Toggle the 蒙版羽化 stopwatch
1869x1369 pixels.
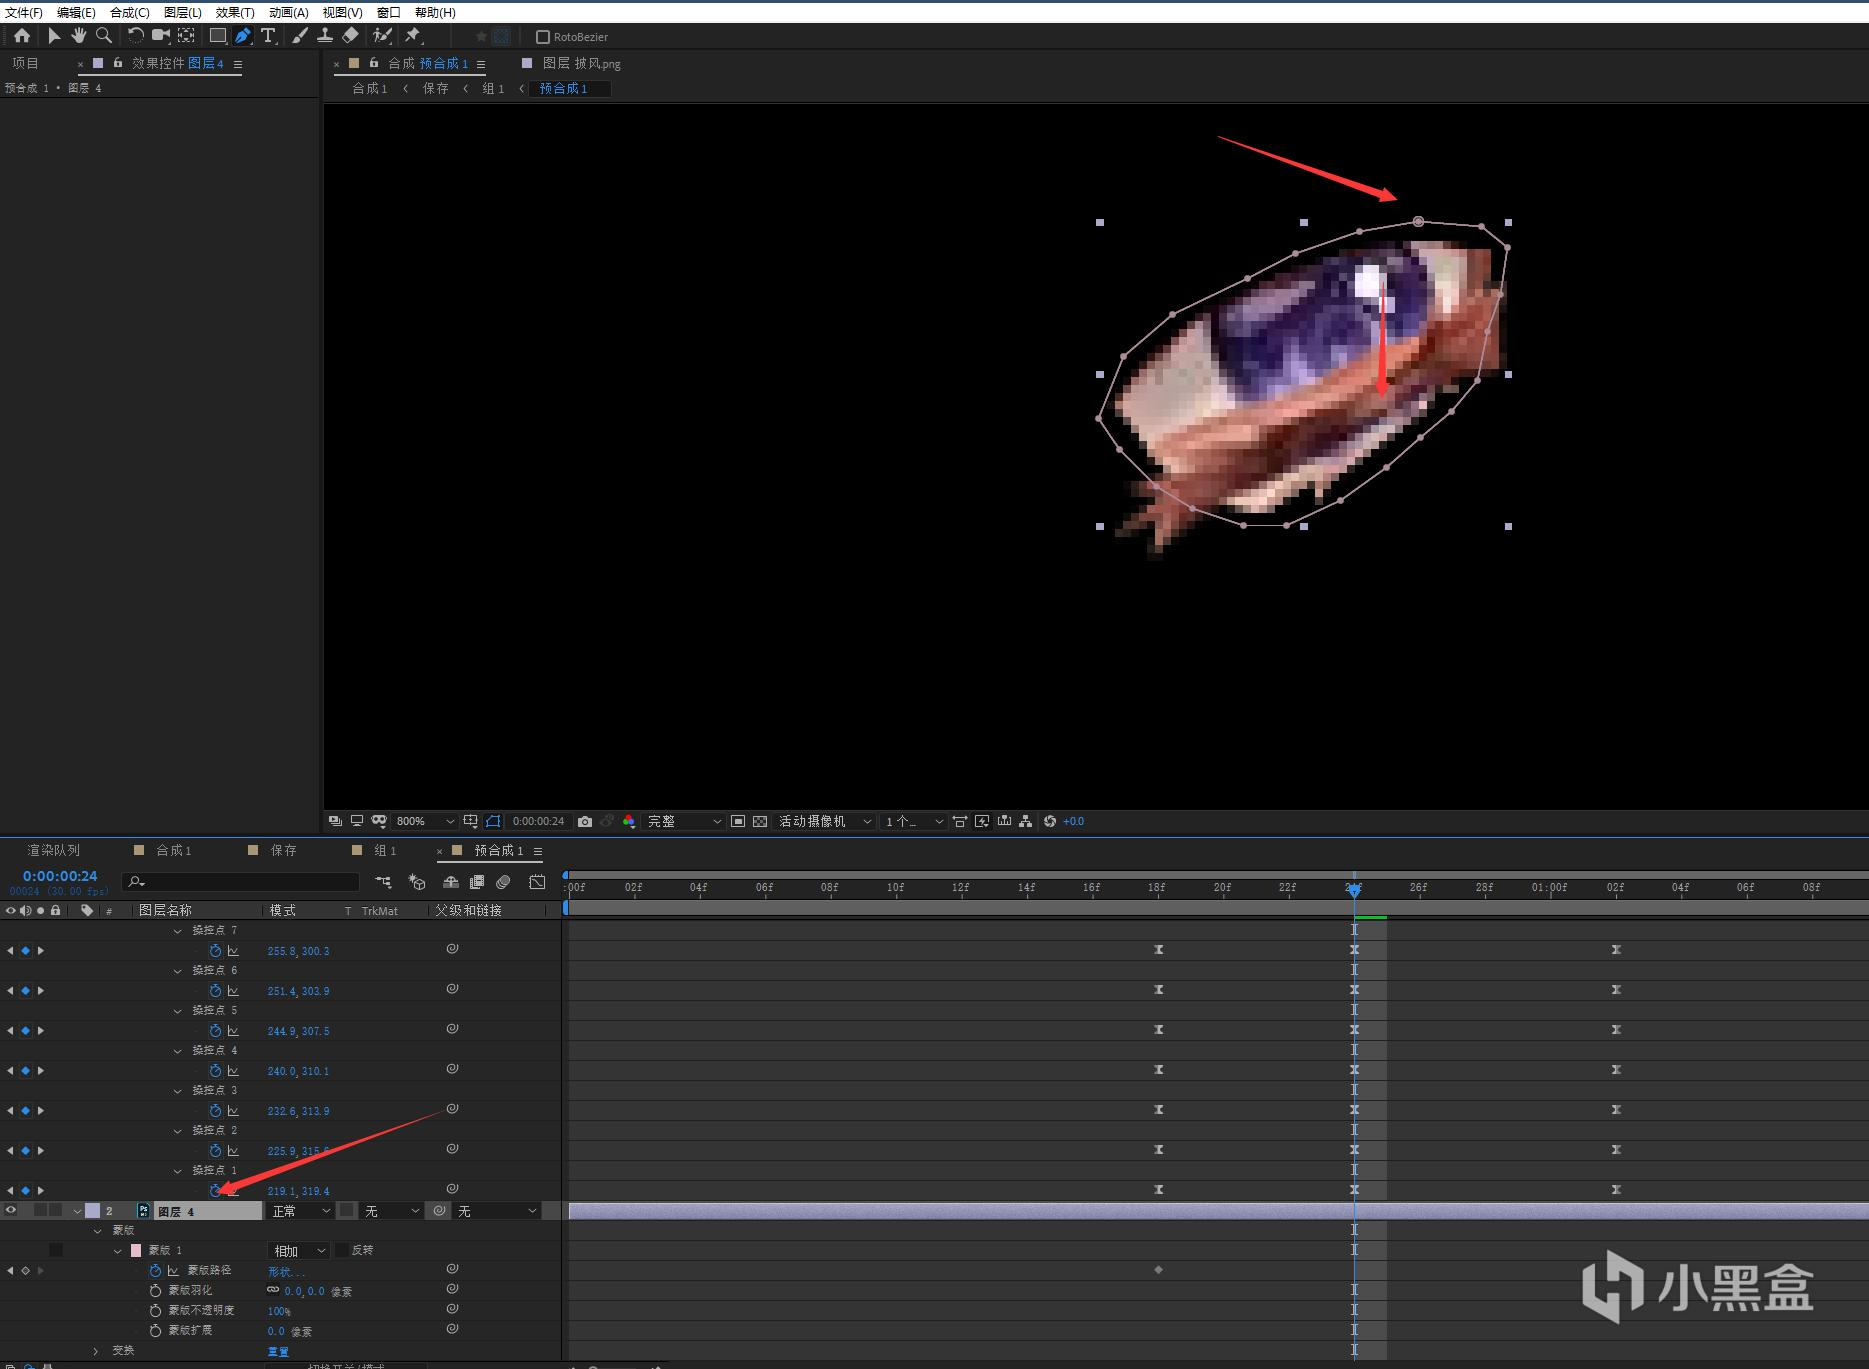pos(155,1291)
